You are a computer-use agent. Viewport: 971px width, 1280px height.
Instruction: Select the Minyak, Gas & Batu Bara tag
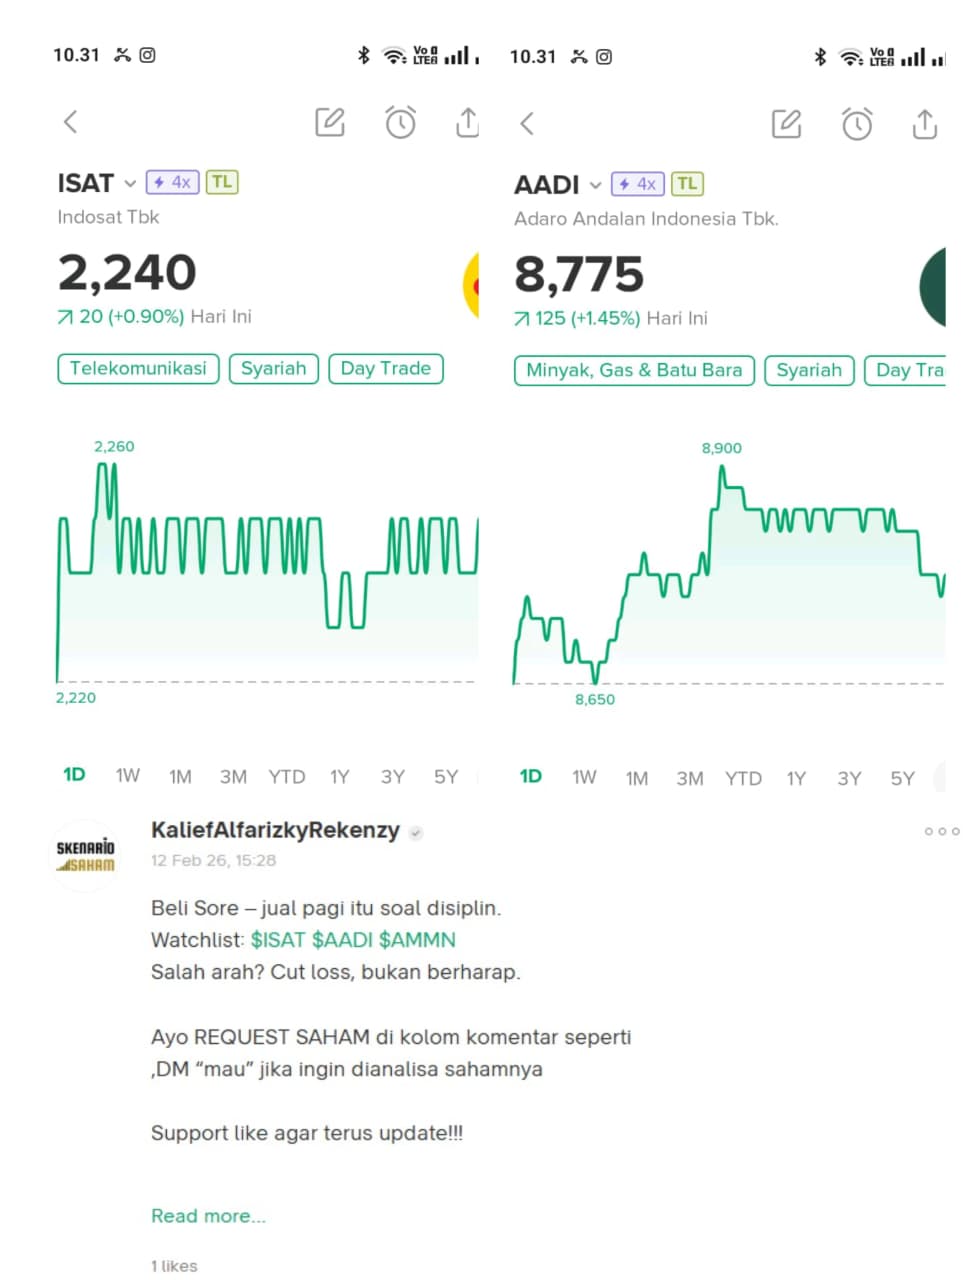[x=634, y=370]
